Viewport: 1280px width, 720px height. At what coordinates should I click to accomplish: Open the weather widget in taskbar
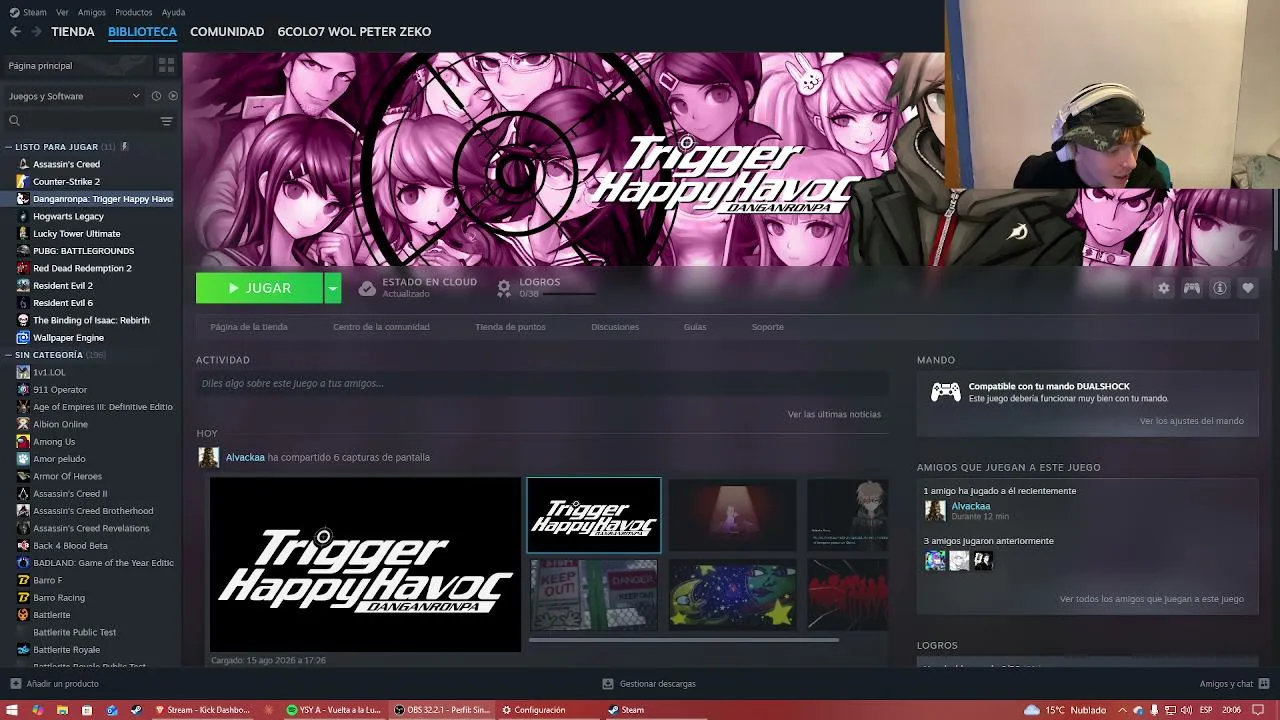pyautogui.click(x=1065, y=710)
